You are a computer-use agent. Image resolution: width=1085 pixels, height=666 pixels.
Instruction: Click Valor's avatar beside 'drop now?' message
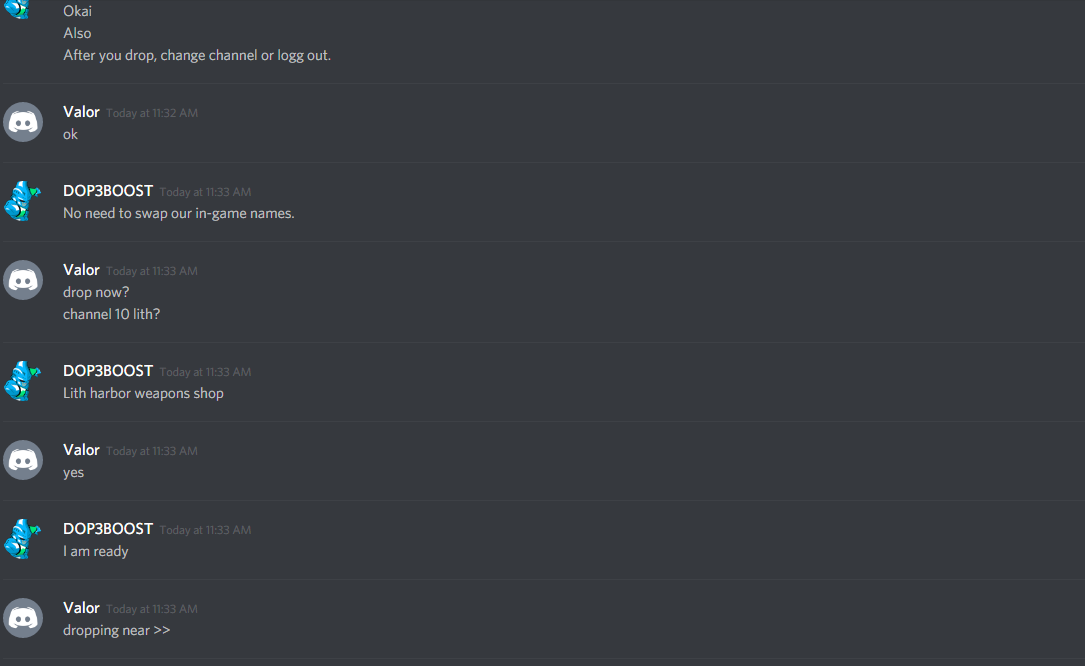[23, 280]
